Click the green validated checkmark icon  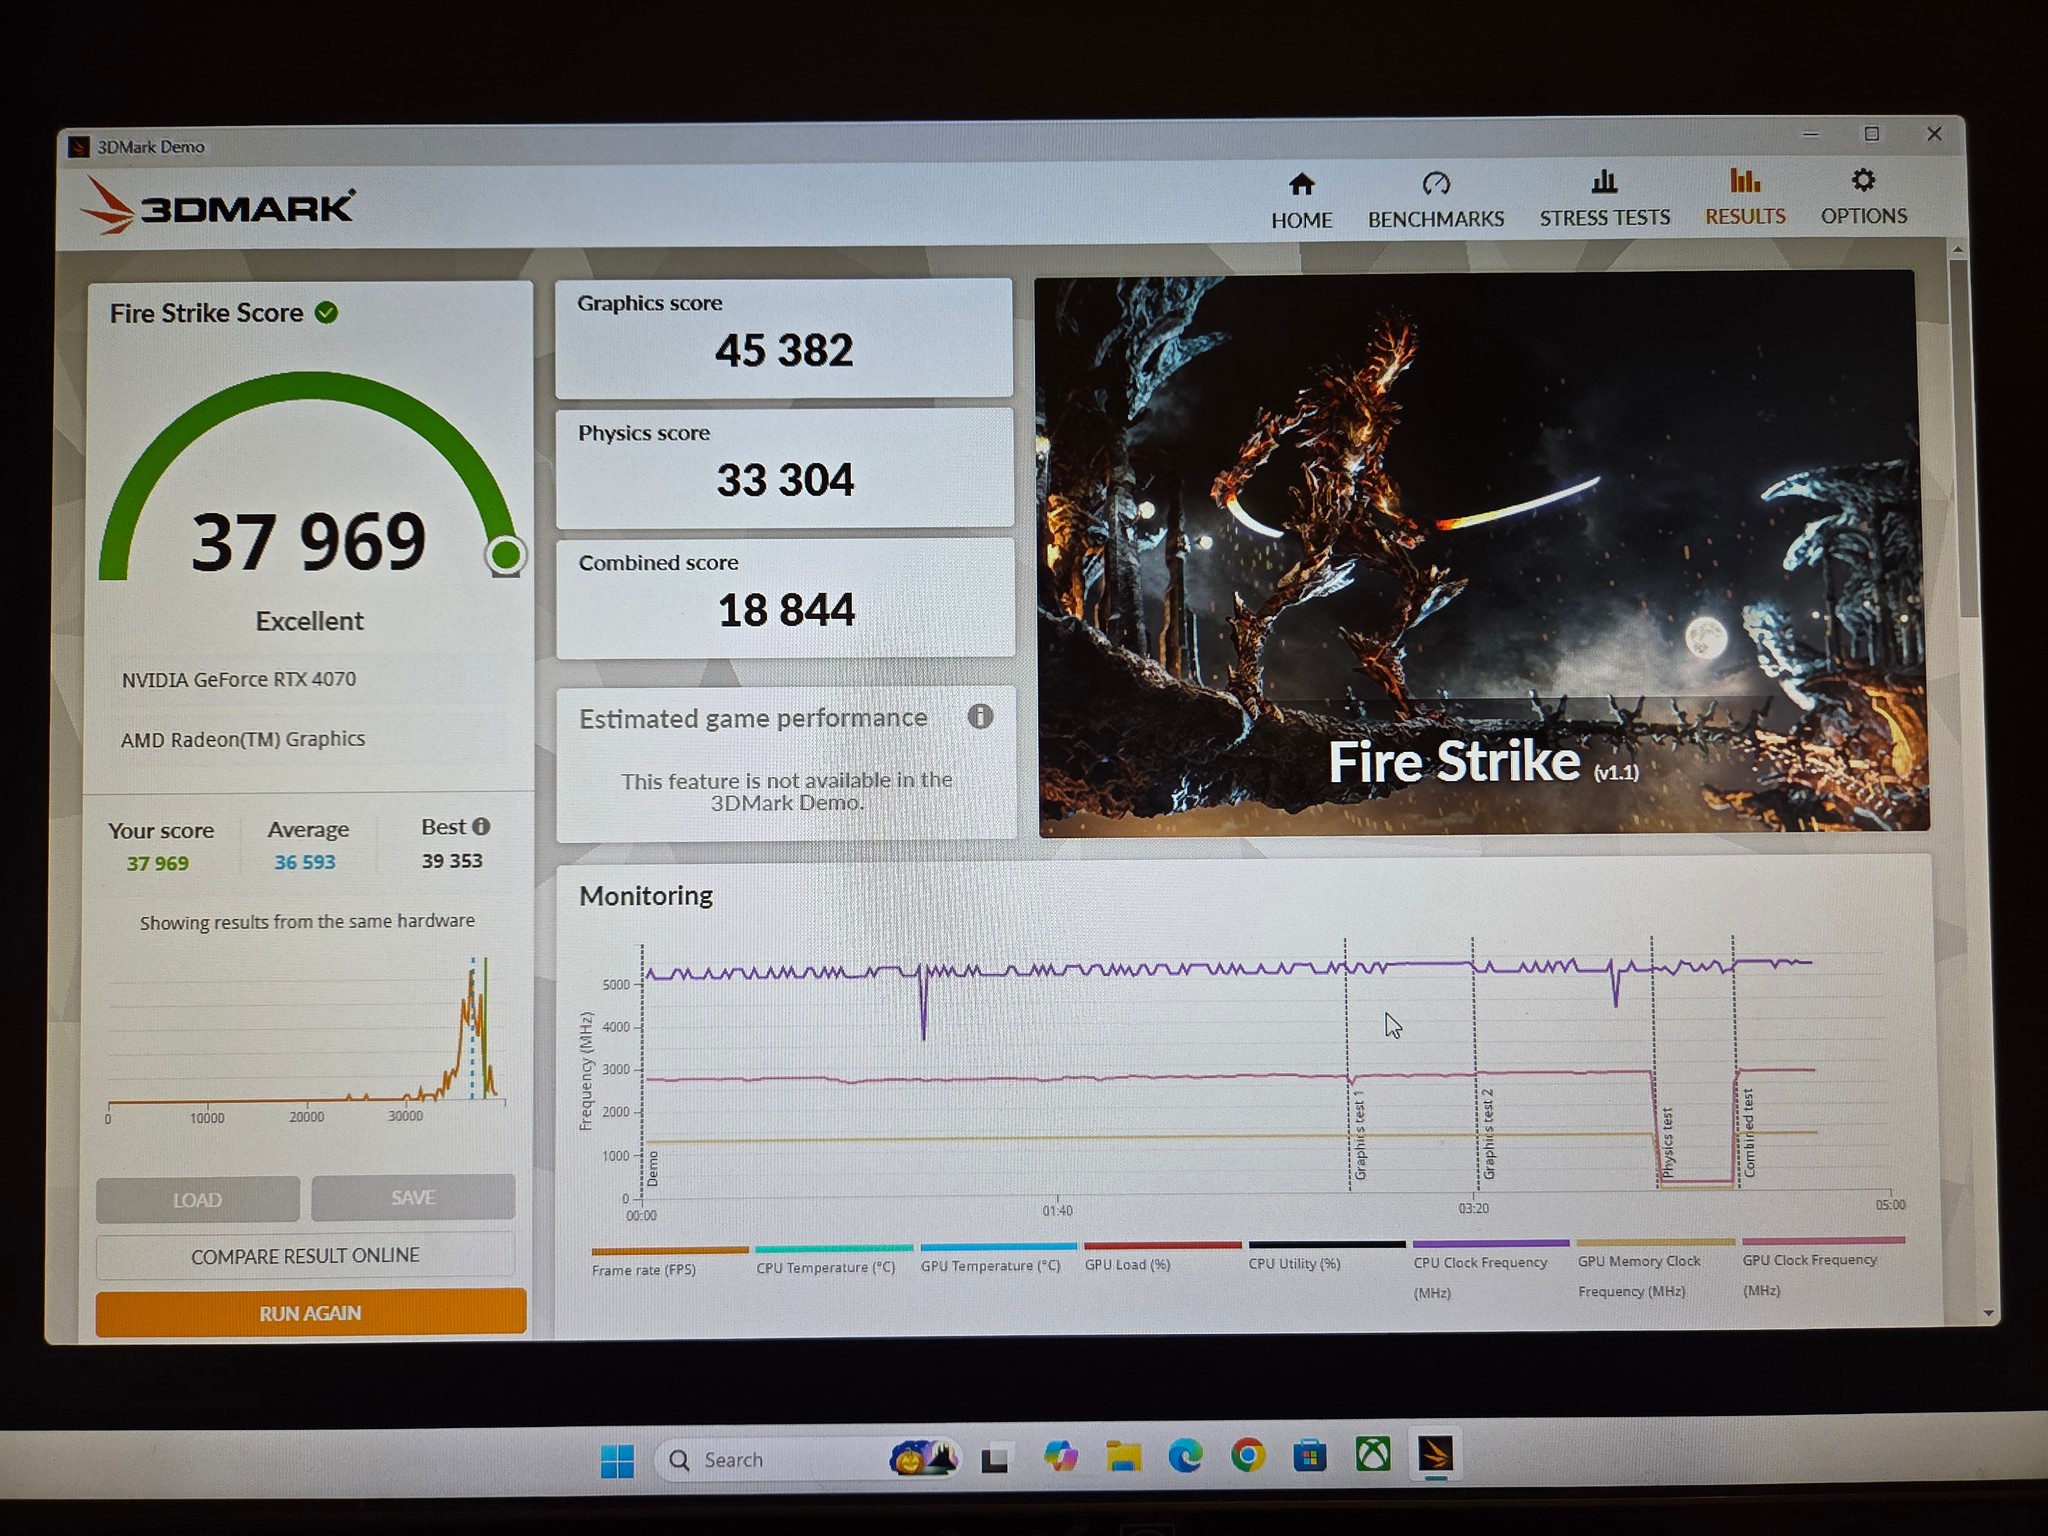point(326,312)
